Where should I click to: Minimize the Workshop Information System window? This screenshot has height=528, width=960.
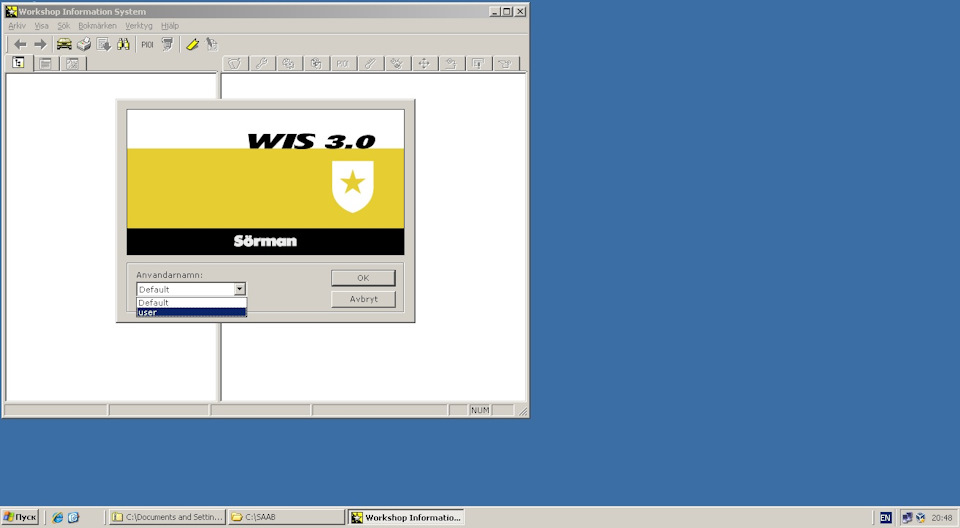(x=495, y=11)
